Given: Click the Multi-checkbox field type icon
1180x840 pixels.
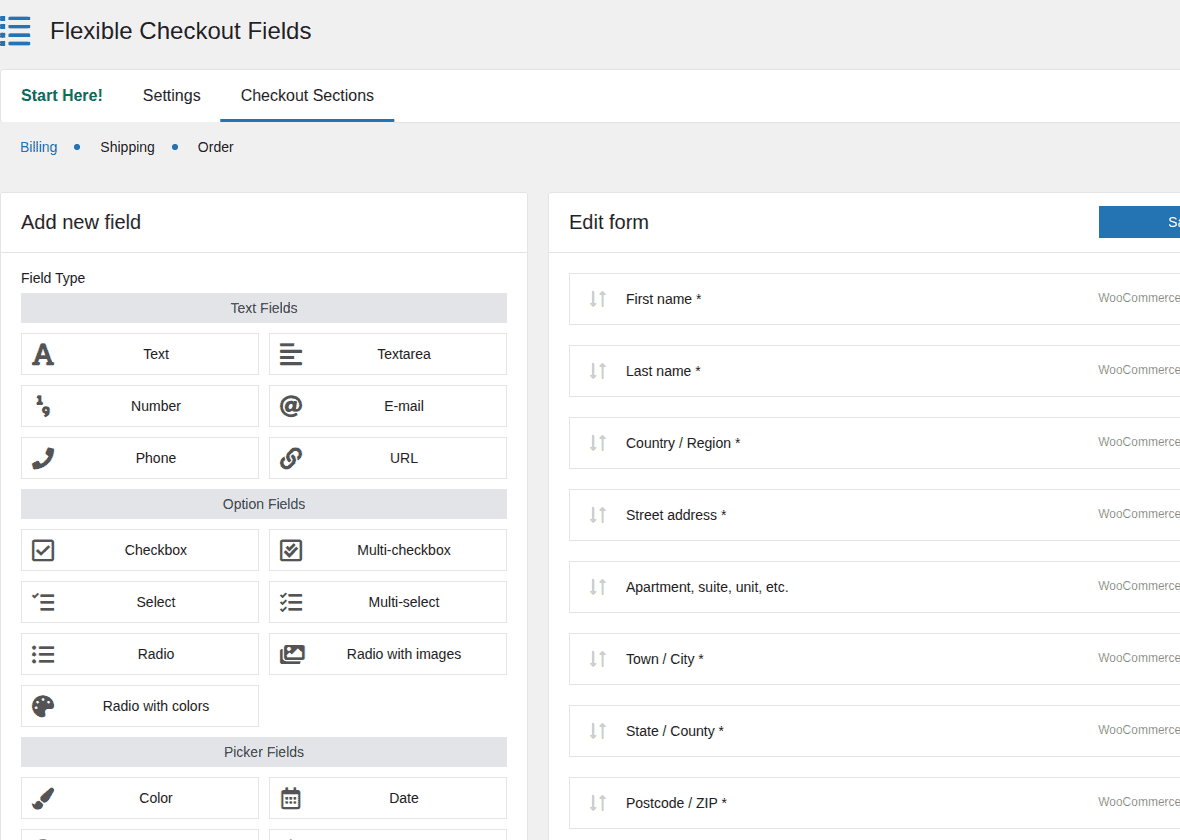Looking at the screenshot, I should 290,550.
